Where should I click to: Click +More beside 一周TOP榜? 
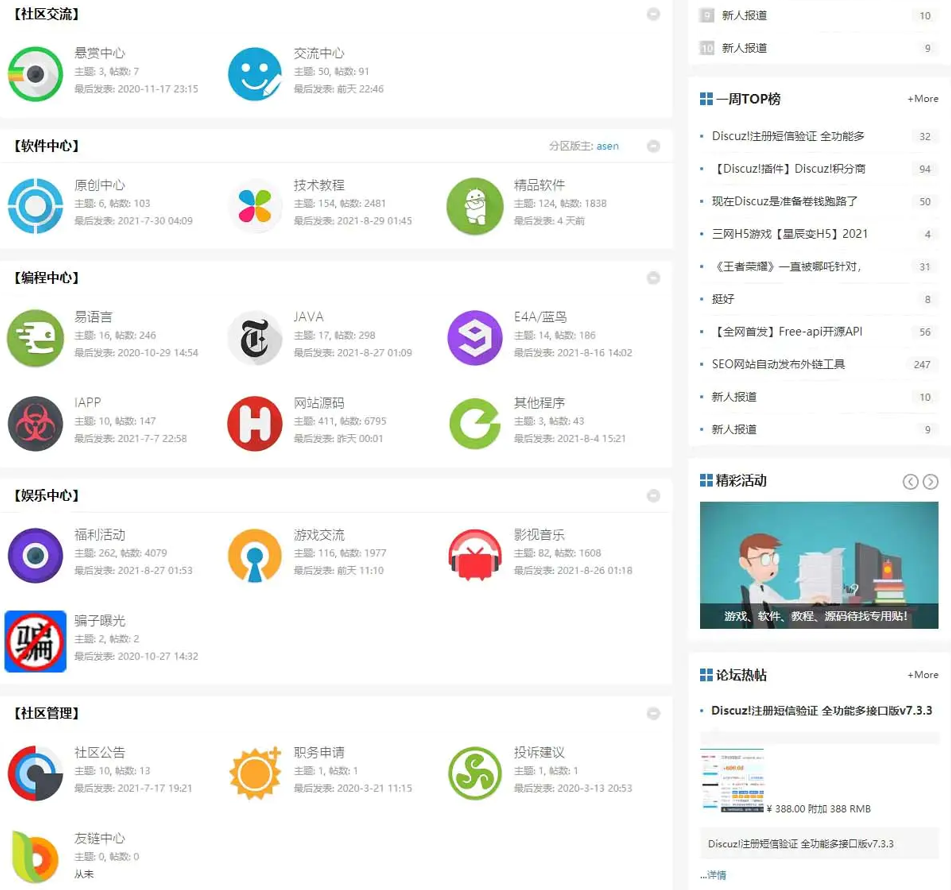tap(922, 99)
